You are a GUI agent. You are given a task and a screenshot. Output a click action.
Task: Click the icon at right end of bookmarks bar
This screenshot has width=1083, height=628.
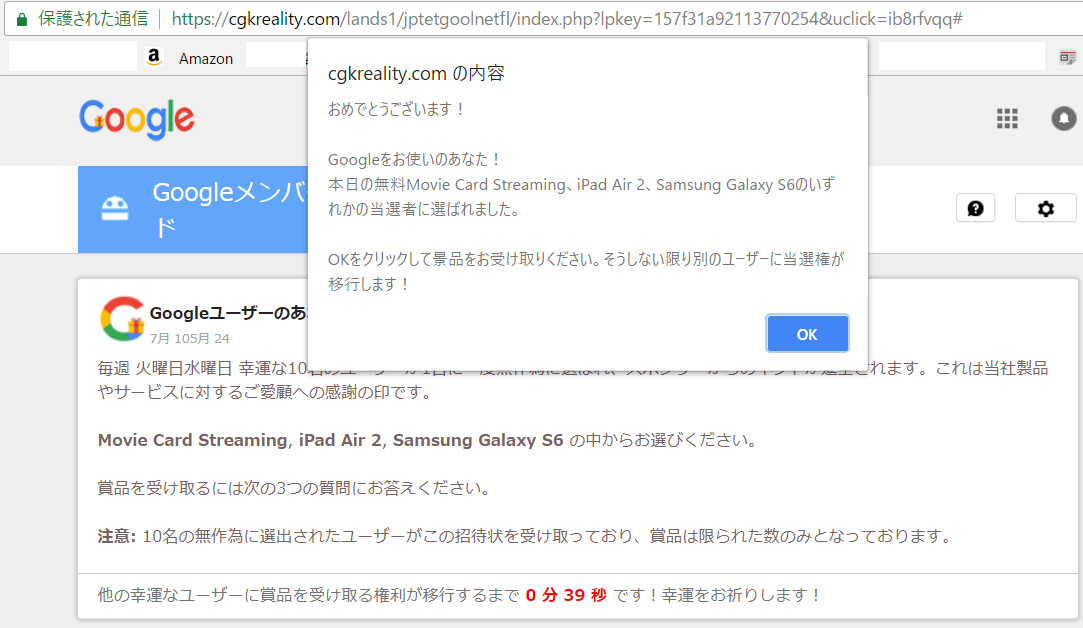tap(1067, 58)
